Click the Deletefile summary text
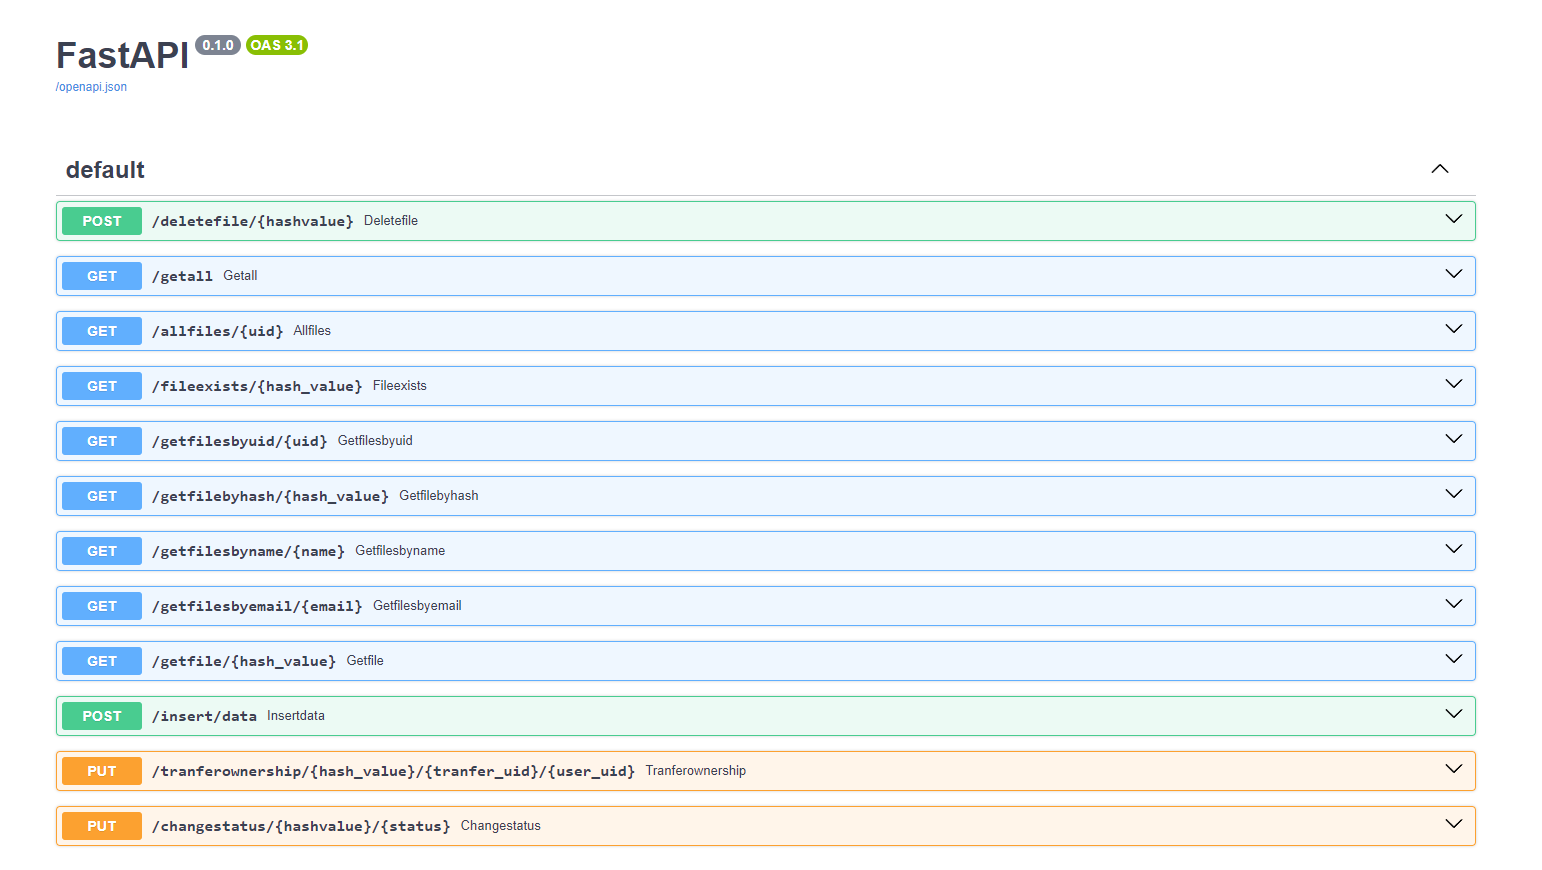Viewport: 1542px width, 870px height. click(391, 221)
